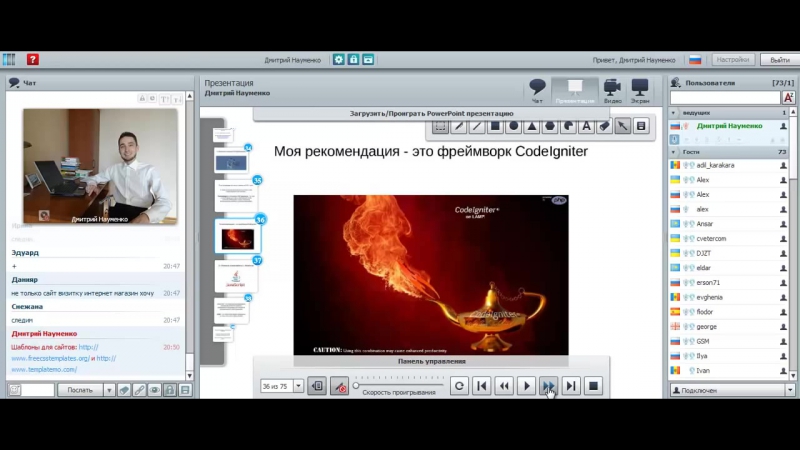Select the pie-shape drawing tool

click(x=568, y=126)
